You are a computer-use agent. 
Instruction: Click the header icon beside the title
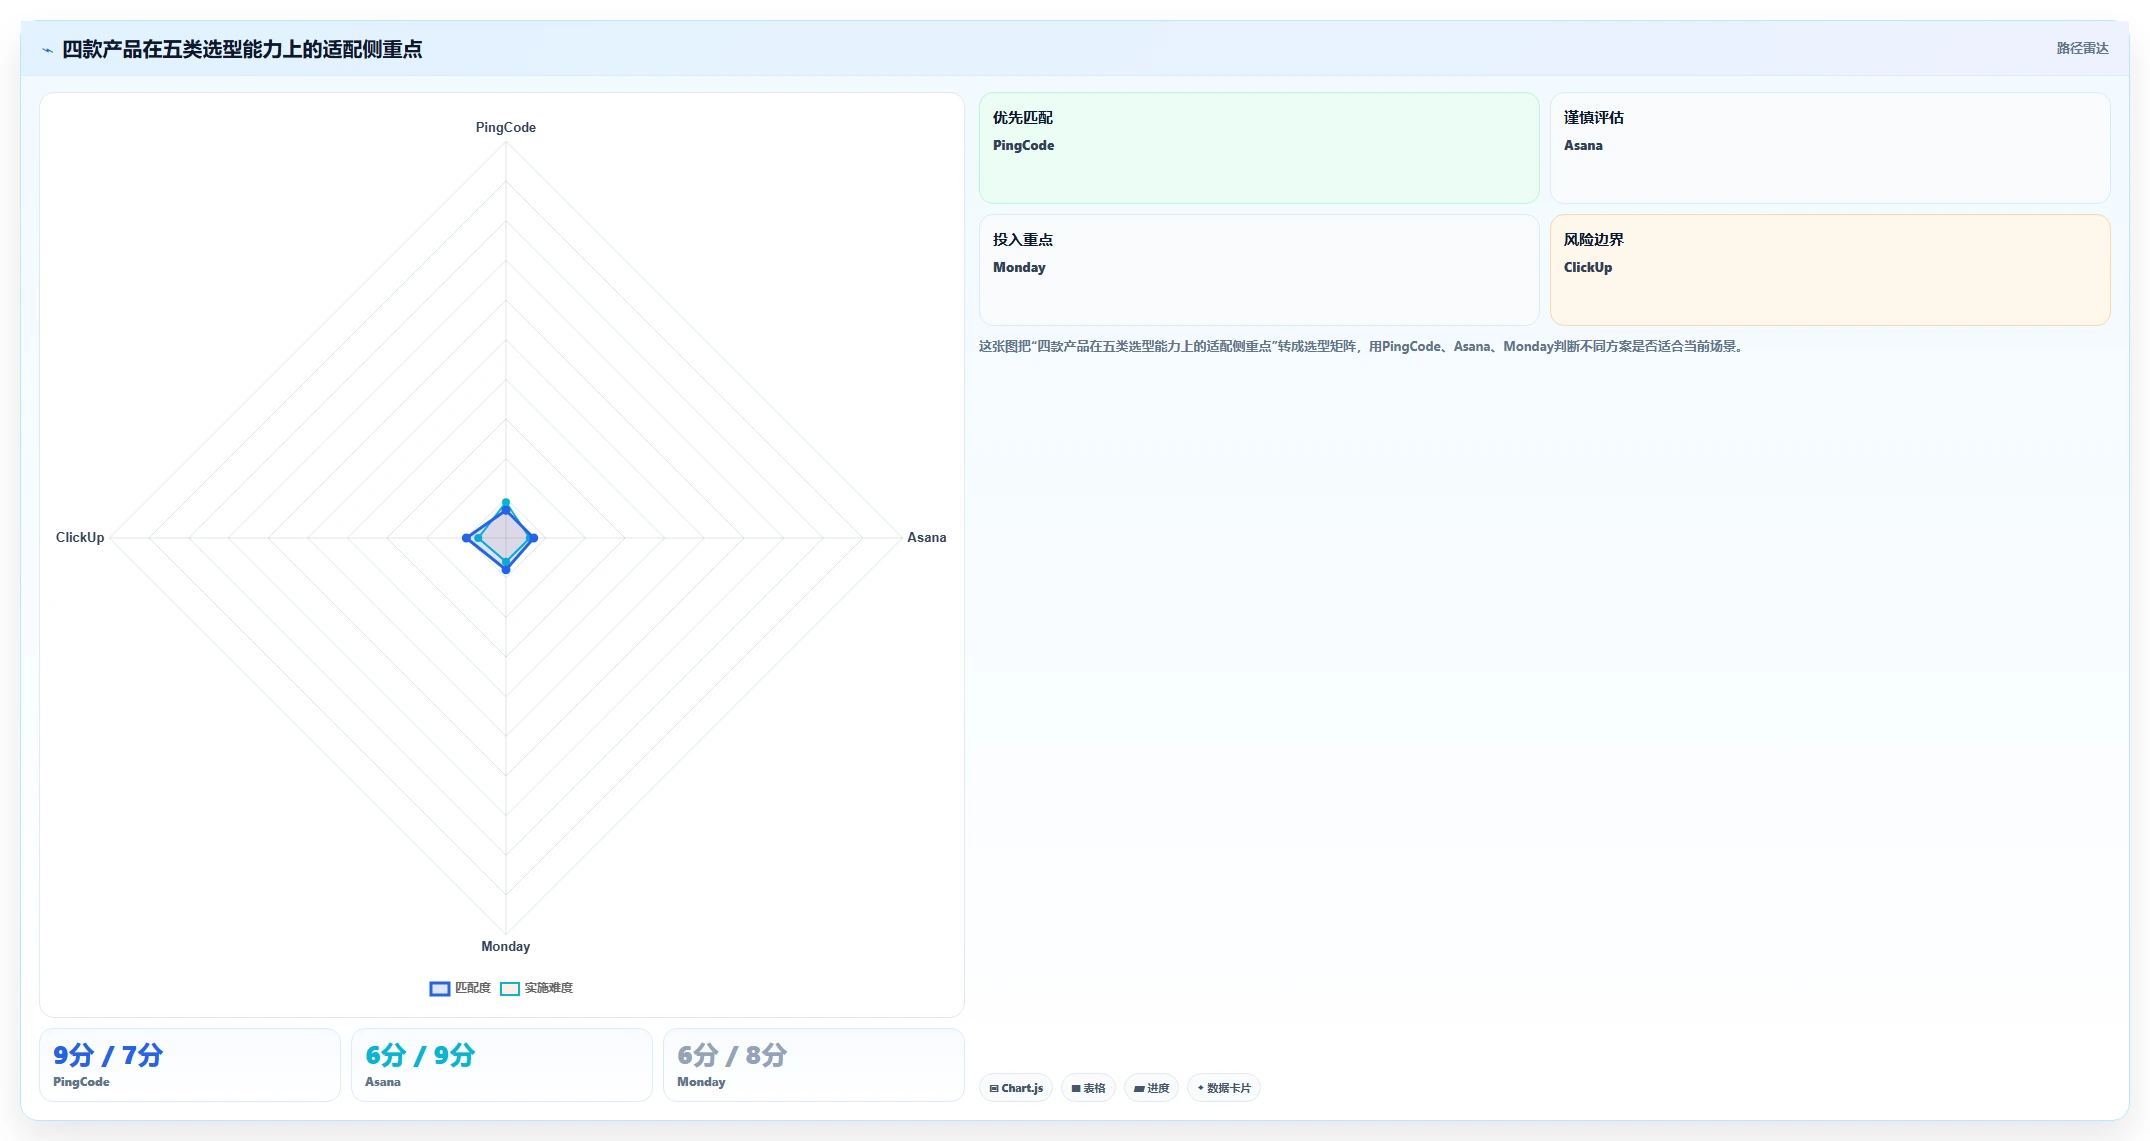point(47,50)
